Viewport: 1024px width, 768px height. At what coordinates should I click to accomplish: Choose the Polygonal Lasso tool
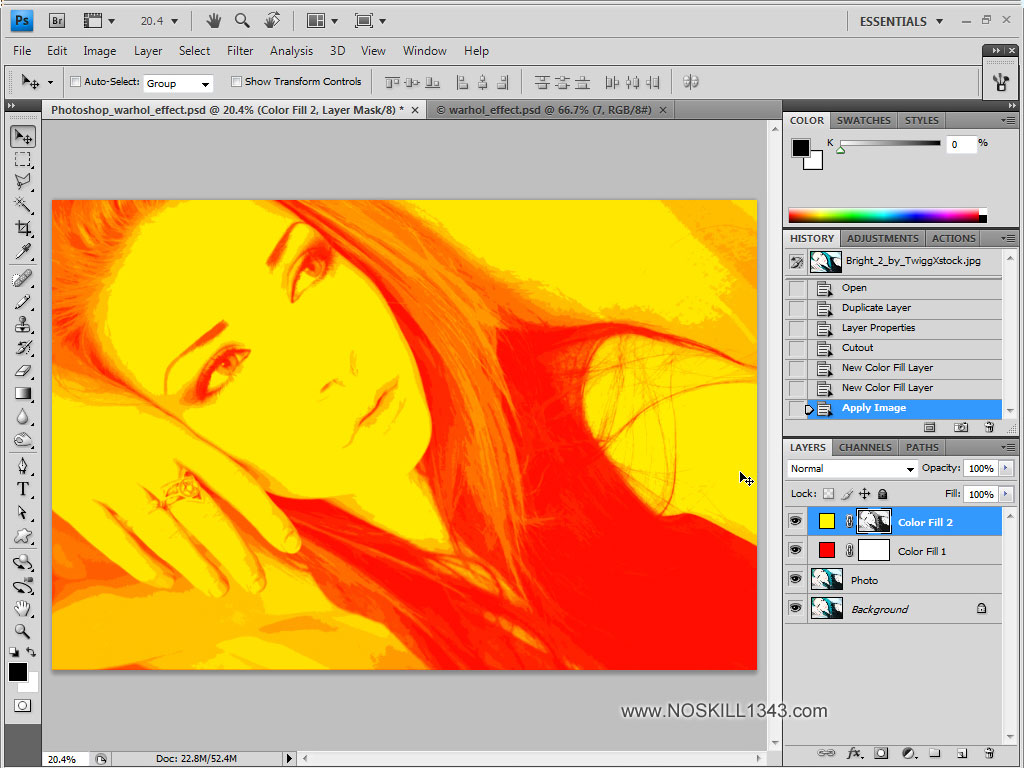pyautogui.click(x=23, y=182)
